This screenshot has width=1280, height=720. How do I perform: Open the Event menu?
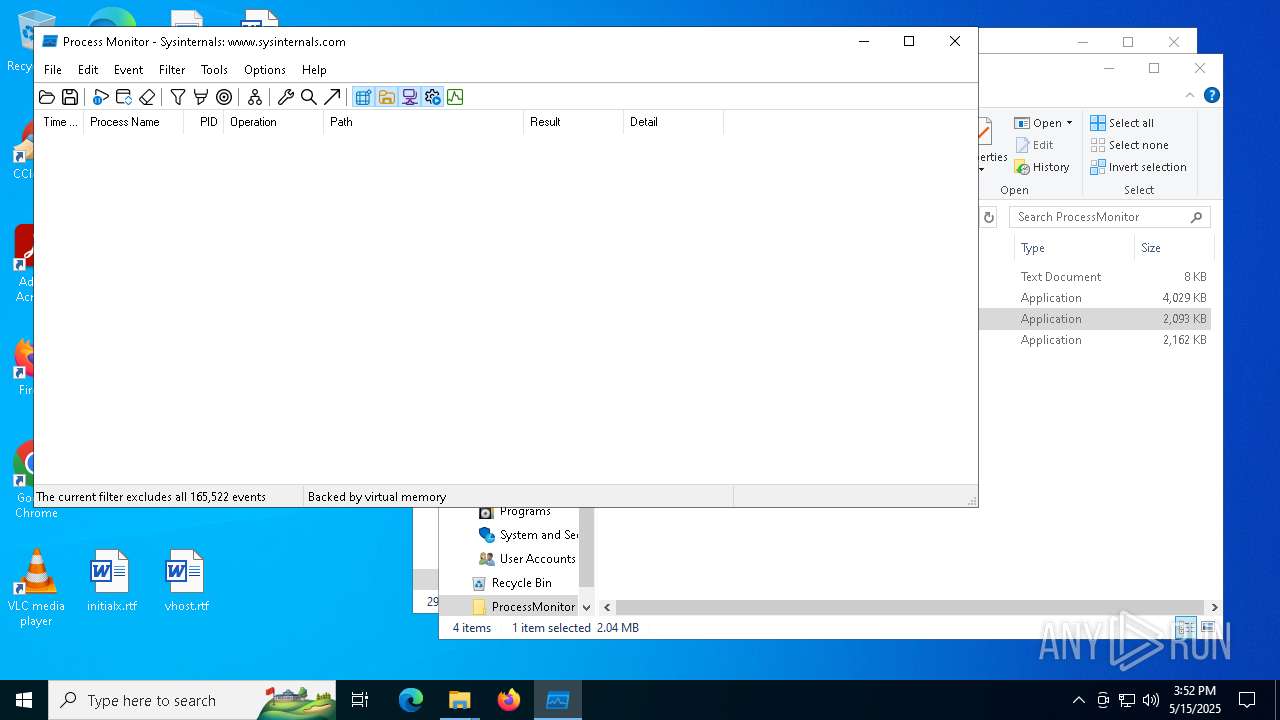128,70
